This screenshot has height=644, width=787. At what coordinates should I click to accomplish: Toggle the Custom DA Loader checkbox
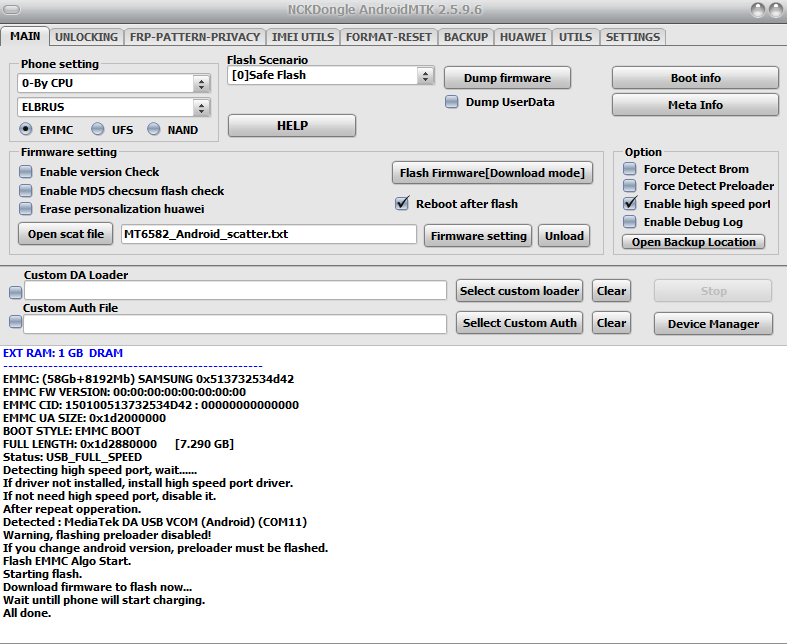pos(16,292)
